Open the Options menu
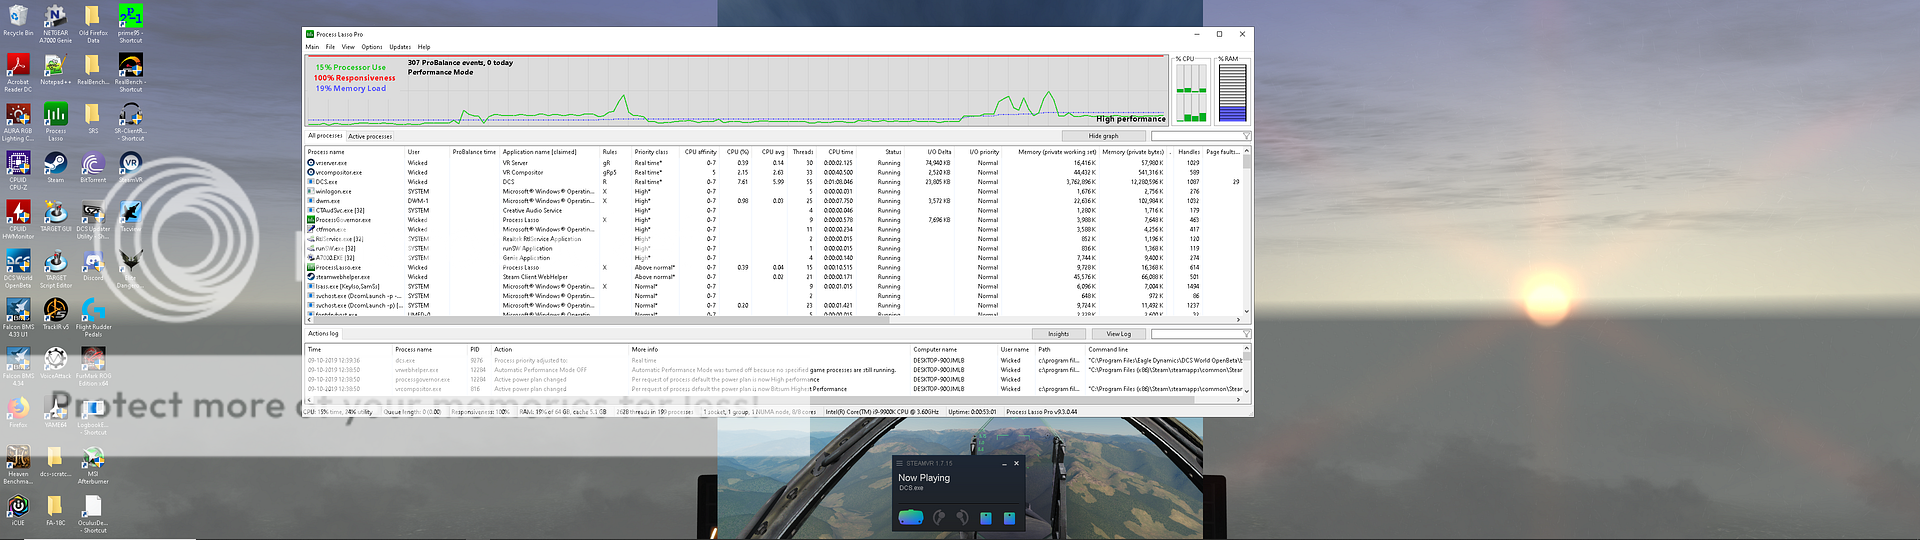 coord(371,47)
